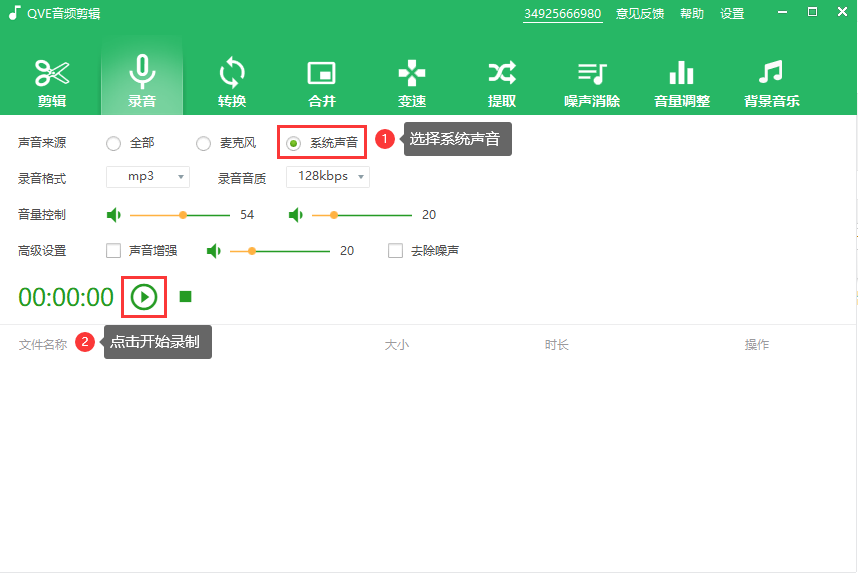Select the 麦克风 microphone radio button
The image size is (858, 573).
pyautogui.click(x=203, y=143)
